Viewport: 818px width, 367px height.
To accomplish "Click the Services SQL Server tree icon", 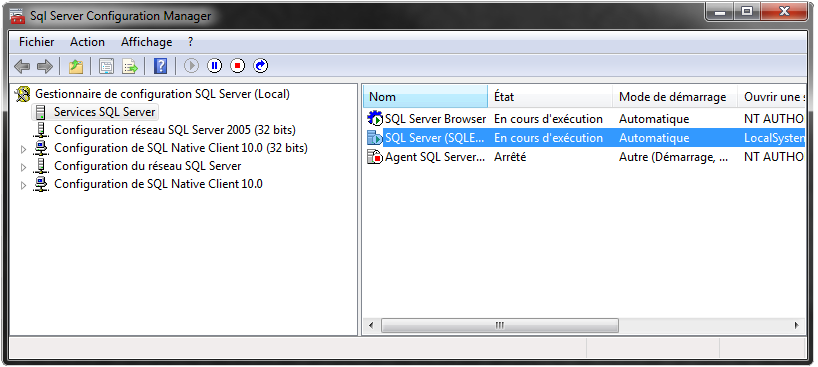I will click(41, 112).
